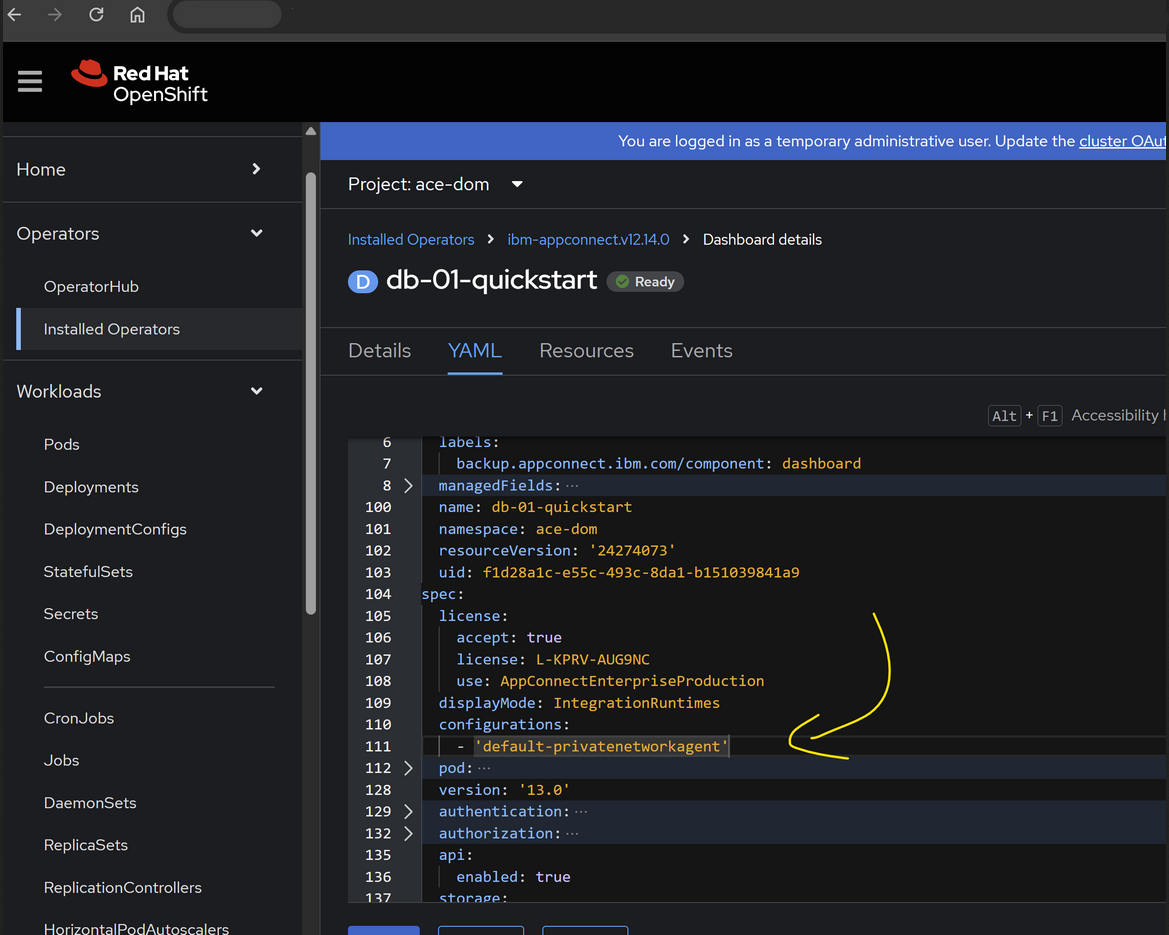
Task: Click the Ready status badge
Action: pyautogui.click(x=645, y=282)
